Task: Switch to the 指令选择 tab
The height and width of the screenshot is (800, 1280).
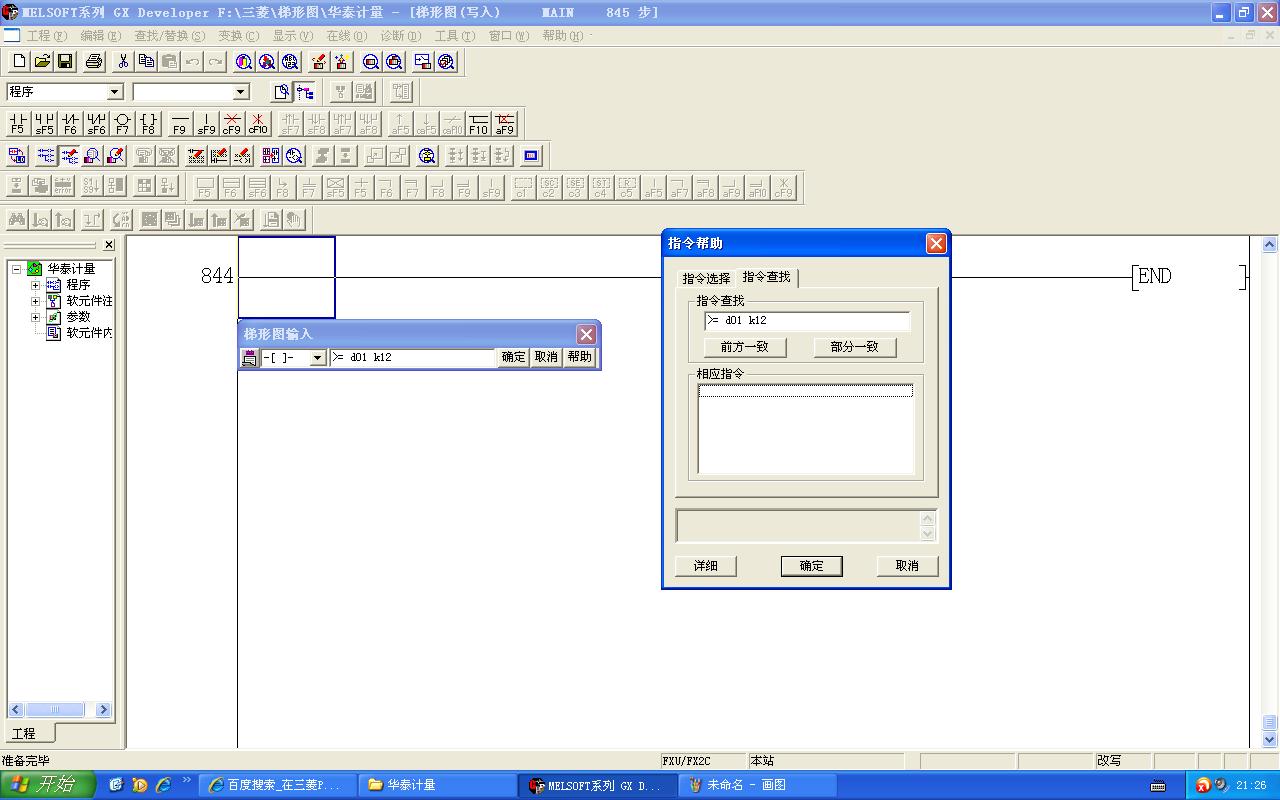Action: (x=706, y=279)
